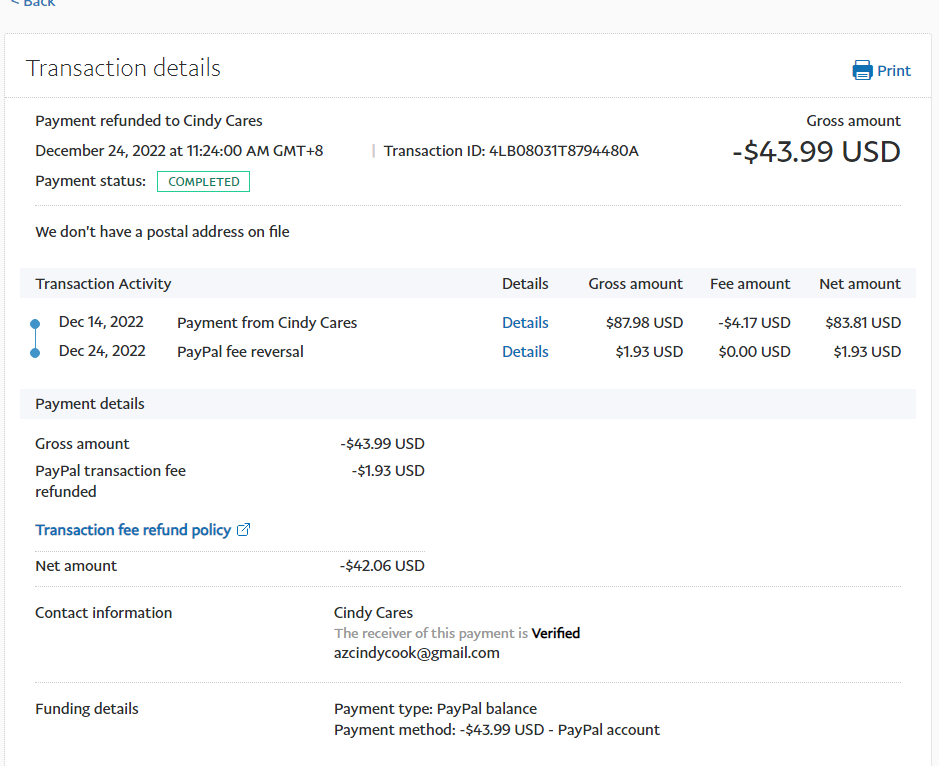
Task: Select the Payment from Cindy Cares row text
Action: coord(267,323)
